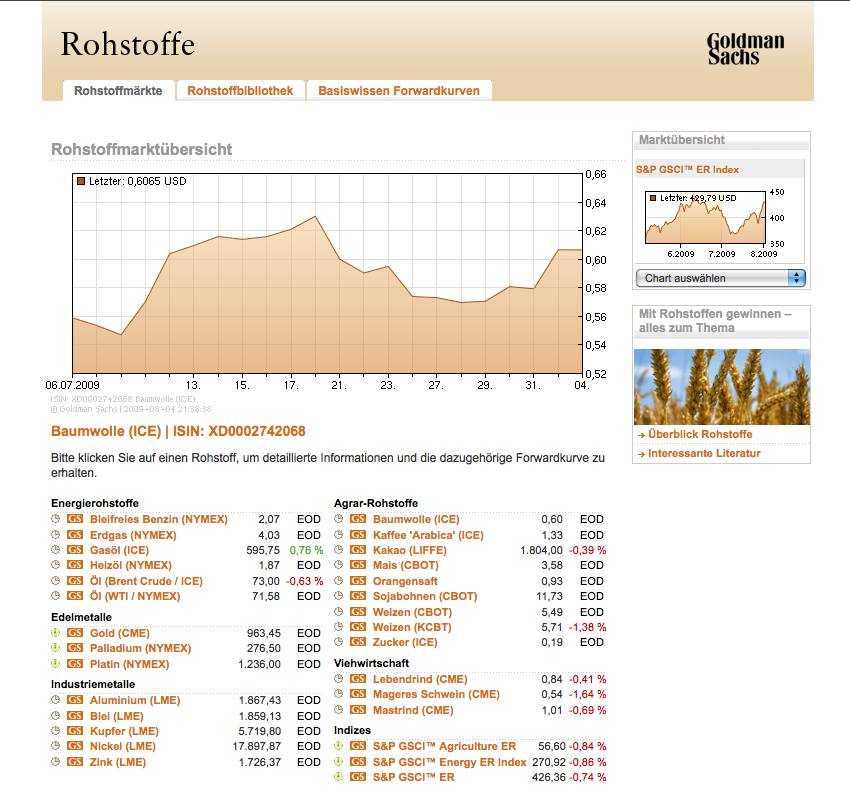Click the clock icon beside Baumwolle (ICE)
Screen dimensions: 850x808
point(338,519)
